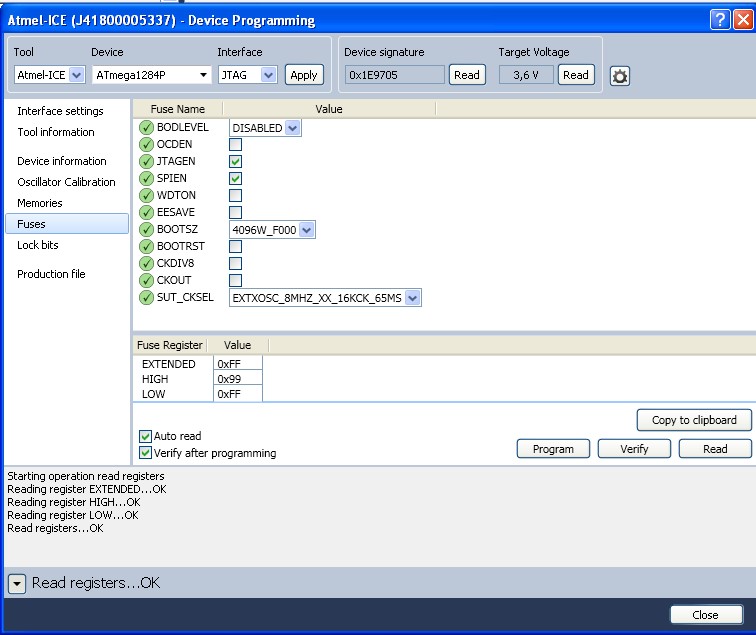The width and height of the screenshot is (756, 635).
Task: Open the BOOTSZ dropdown showing 4096W_F000
Action: click(x=272, y=230)
